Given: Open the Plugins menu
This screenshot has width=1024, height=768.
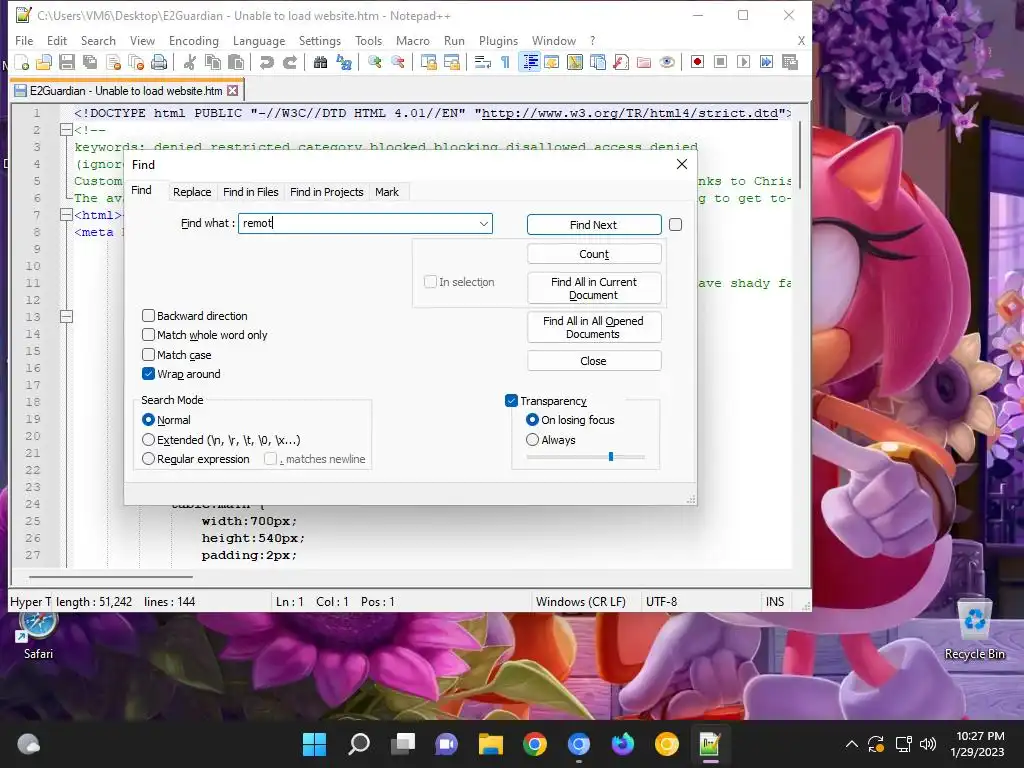Looking at the screenshot, I should point(498,40).
